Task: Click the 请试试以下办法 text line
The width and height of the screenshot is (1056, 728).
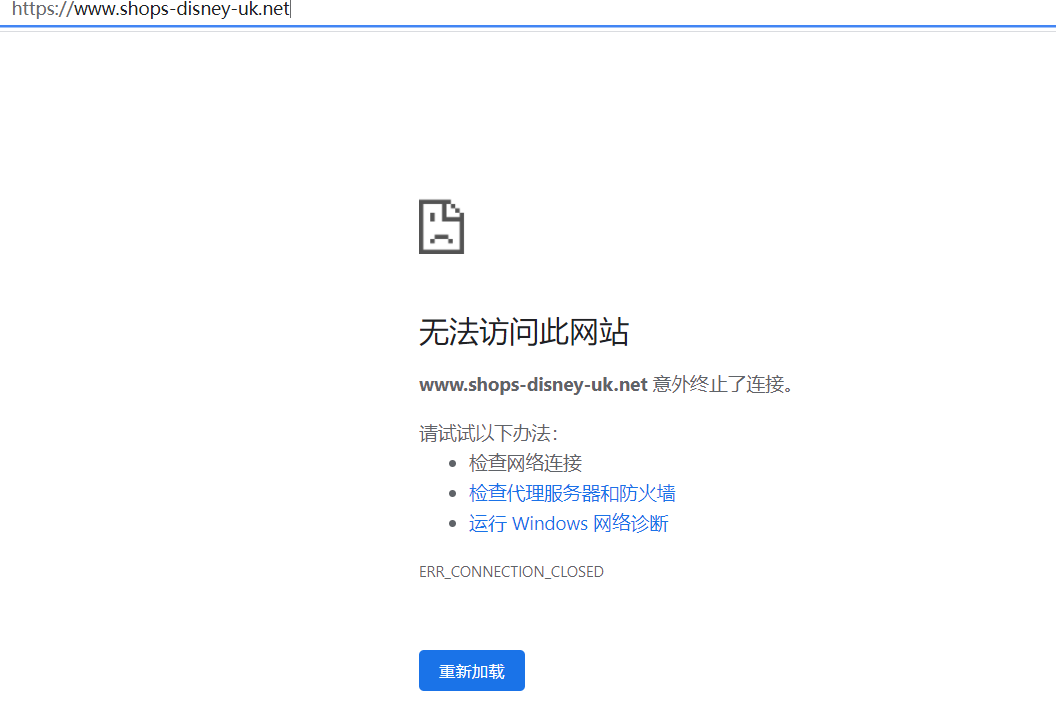Action: [x=488, y=433]
